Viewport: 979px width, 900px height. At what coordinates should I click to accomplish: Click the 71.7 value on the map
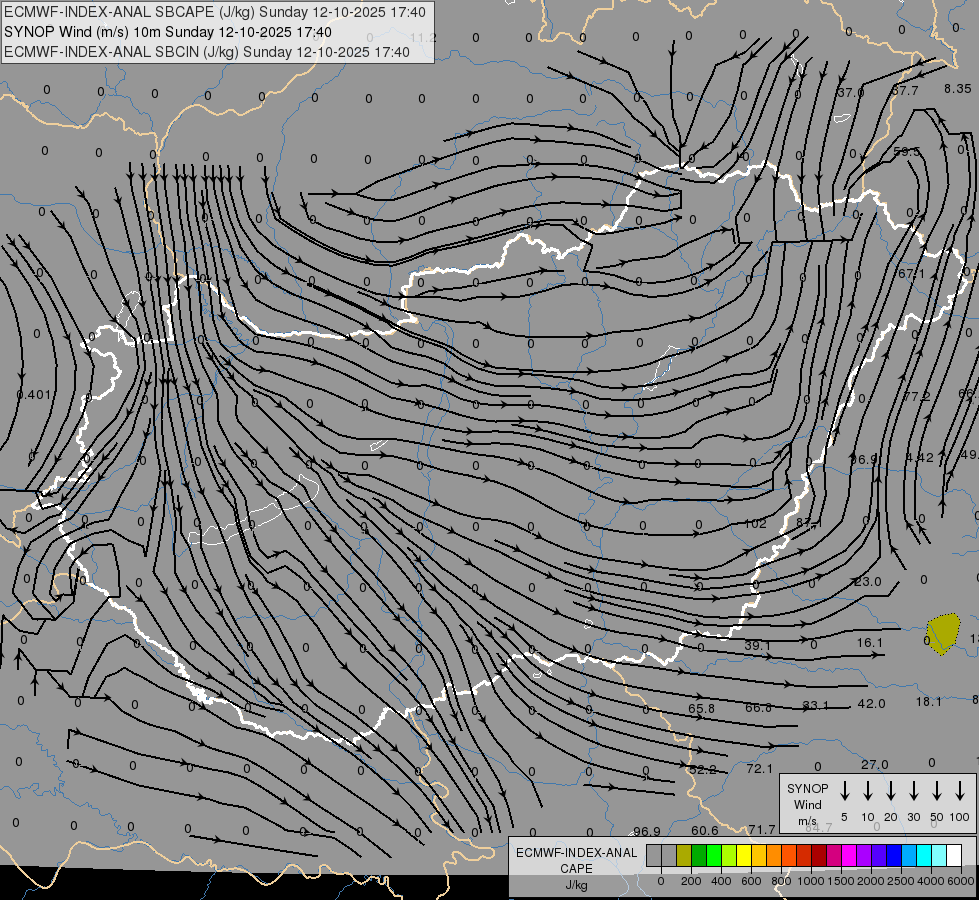point(762,829)
